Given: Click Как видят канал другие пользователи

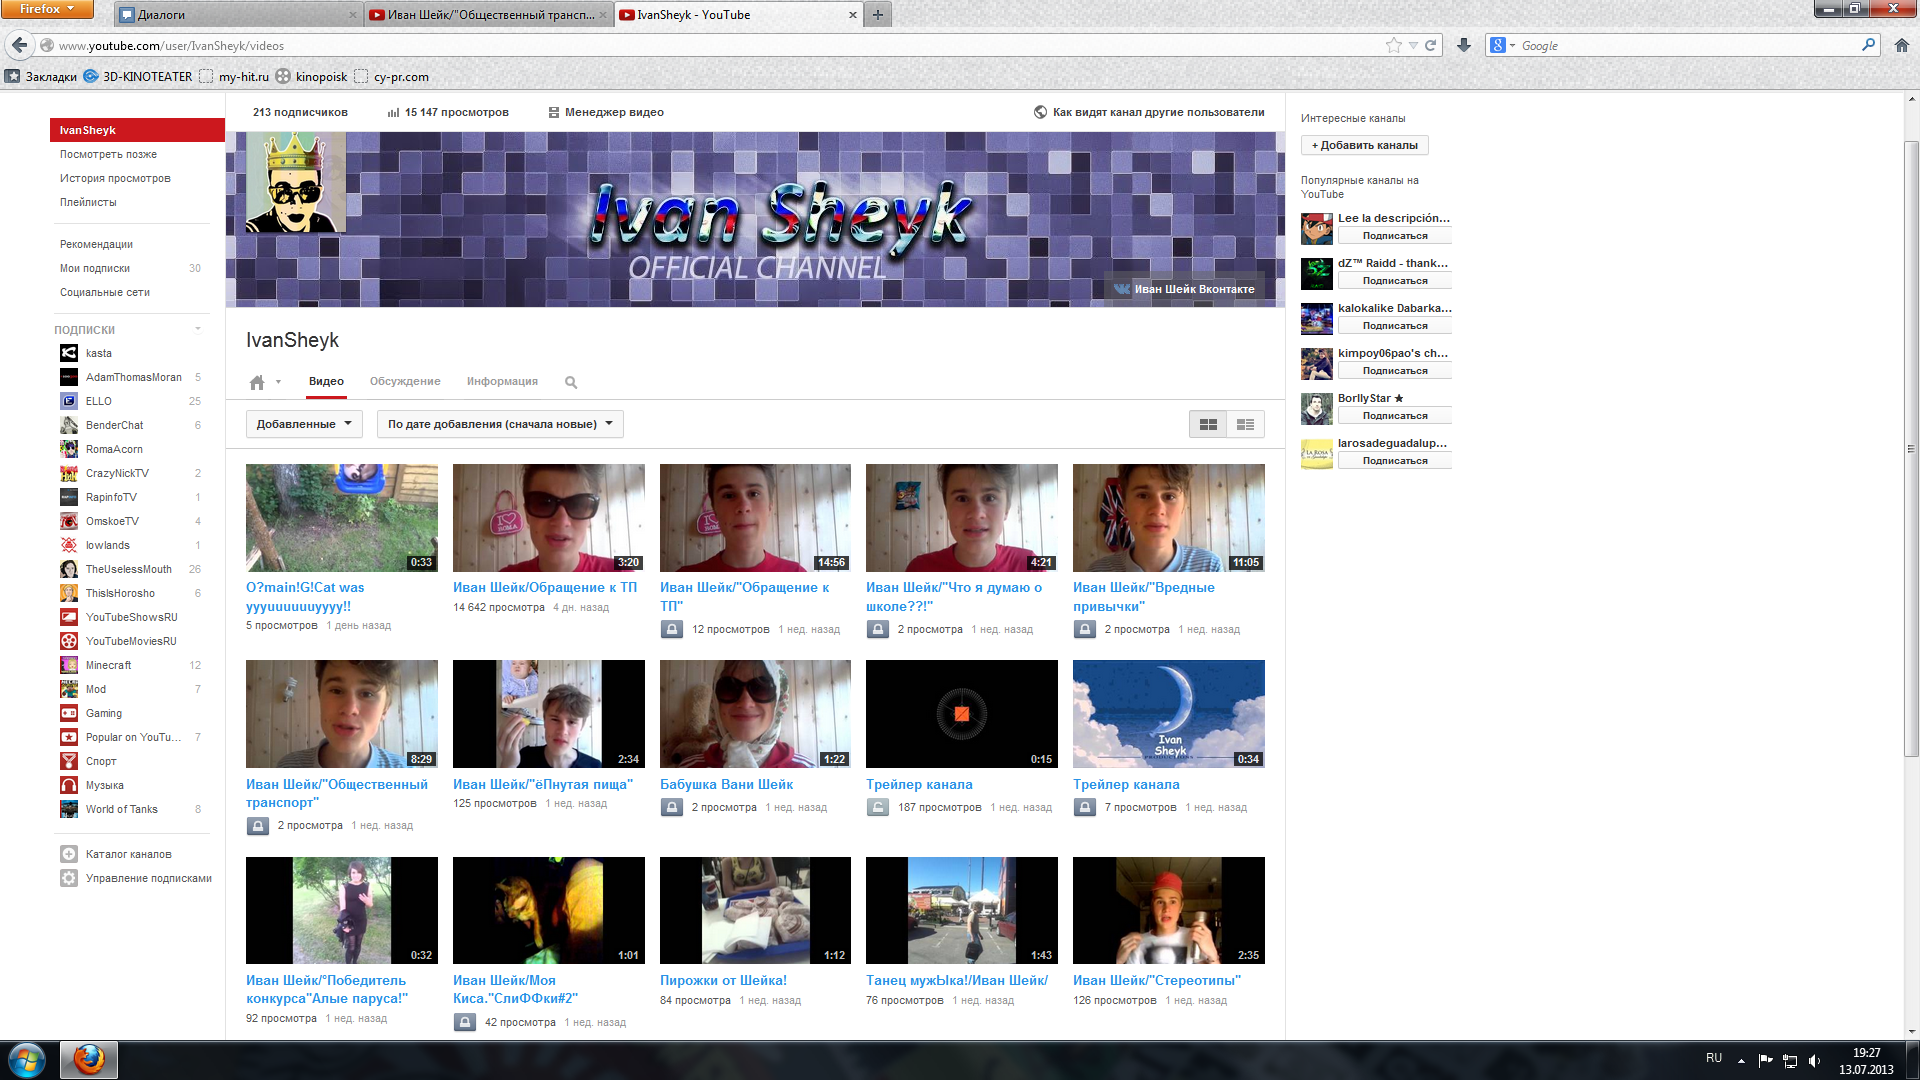Looking at the screenshot, I should (x=1149, y=112).
